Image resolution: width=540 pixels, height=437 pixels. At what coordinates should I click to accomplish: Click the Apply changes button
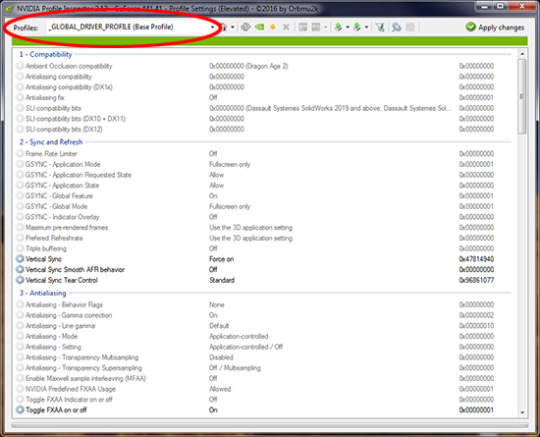(x=495, y=27)
